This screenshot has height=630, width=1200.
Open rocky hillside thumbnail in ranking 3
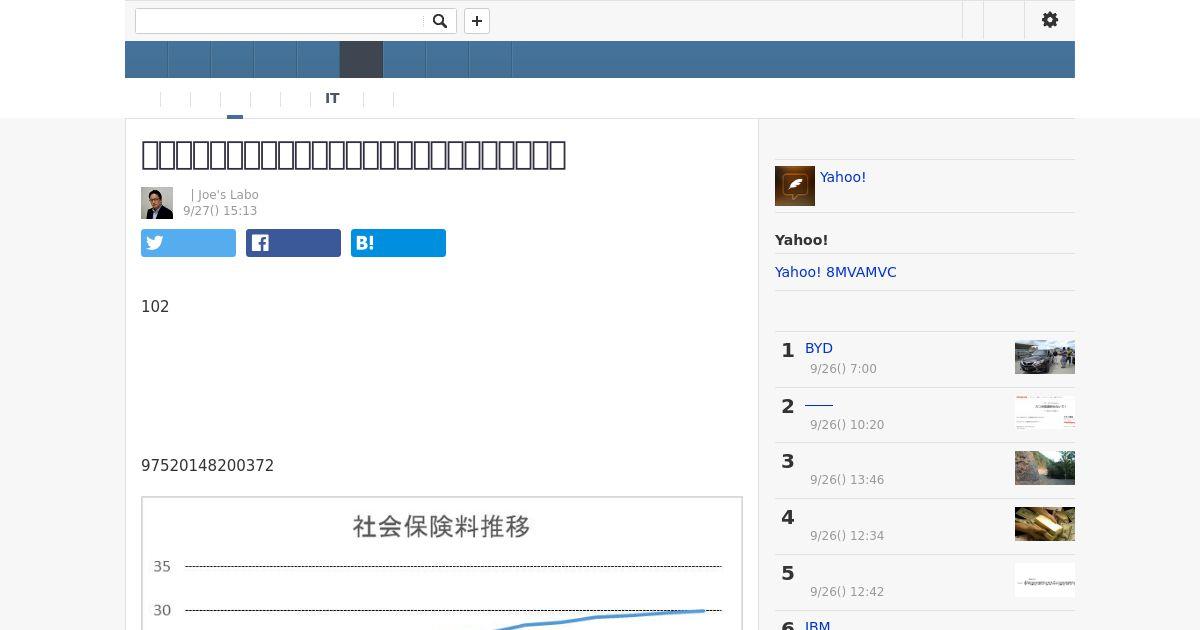[1045, 468]
